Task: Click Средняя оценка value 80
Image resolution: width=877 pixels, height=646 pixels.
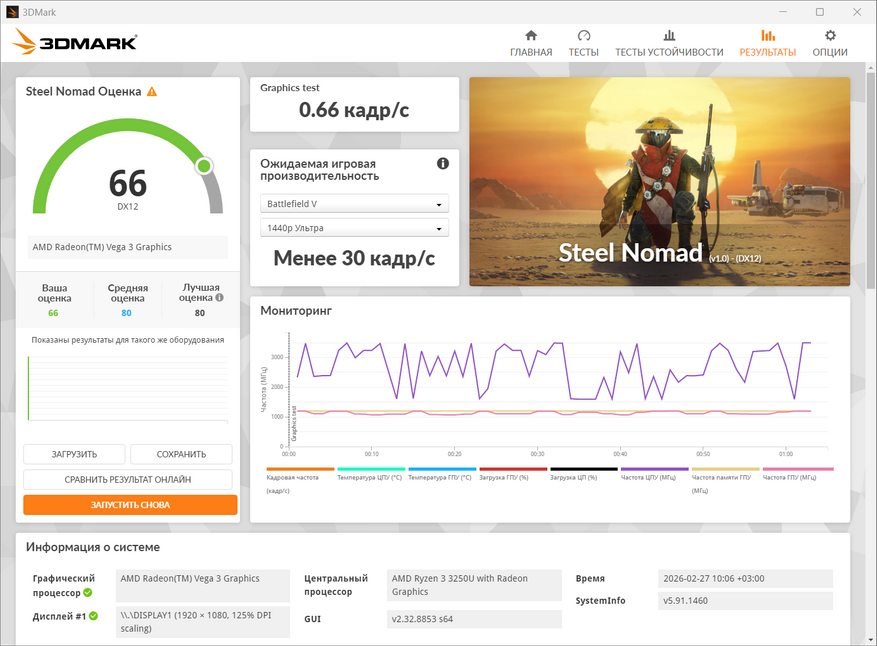Action: coord(126,313)
